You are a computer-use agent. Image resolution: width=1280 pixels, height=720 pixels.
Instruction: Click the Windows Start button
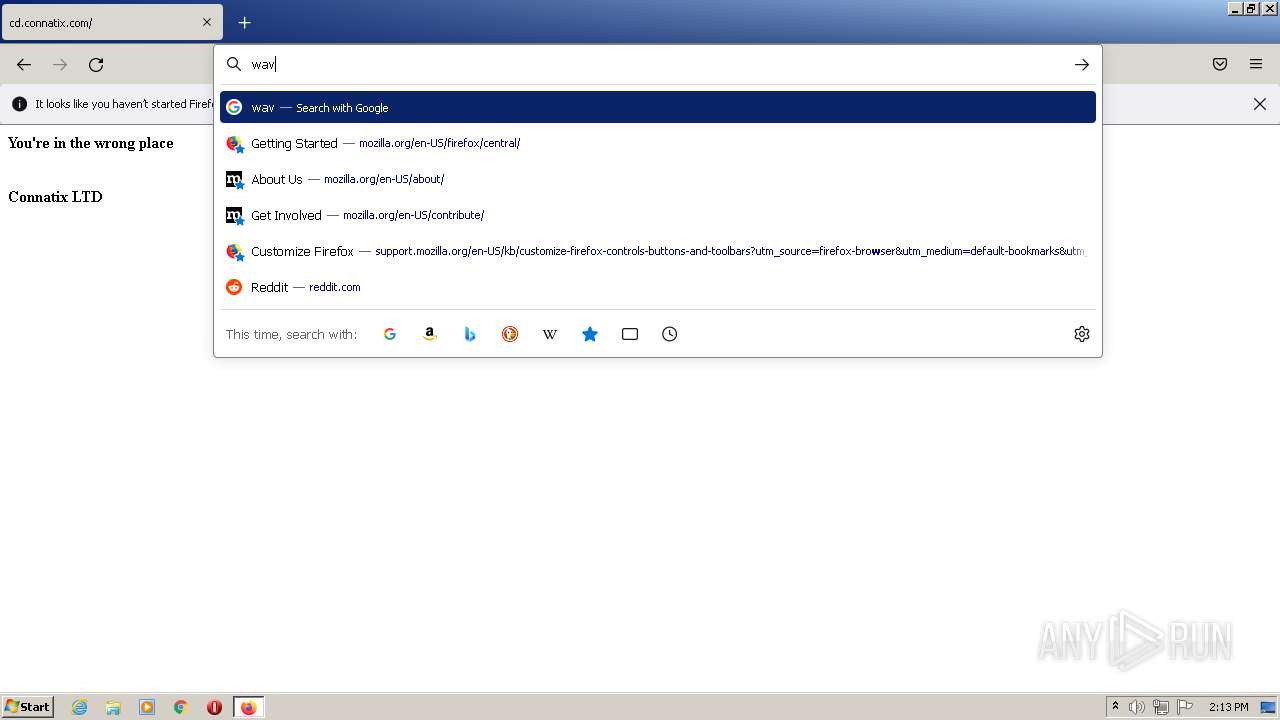click(28, 707)
